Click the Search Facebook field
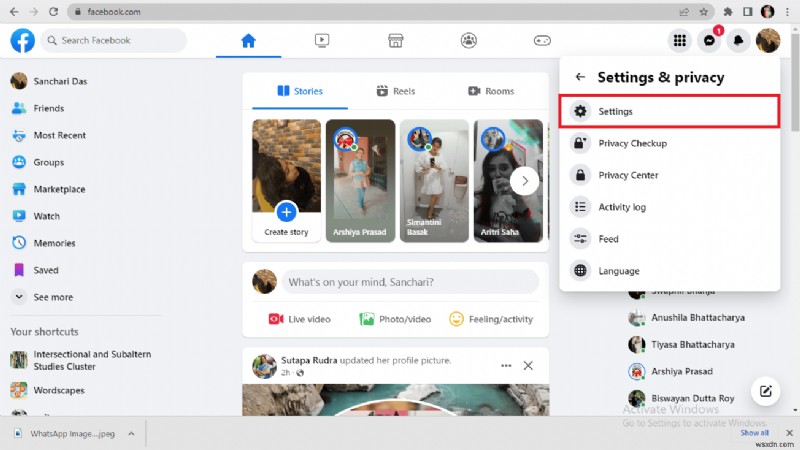 coord(114,40)
